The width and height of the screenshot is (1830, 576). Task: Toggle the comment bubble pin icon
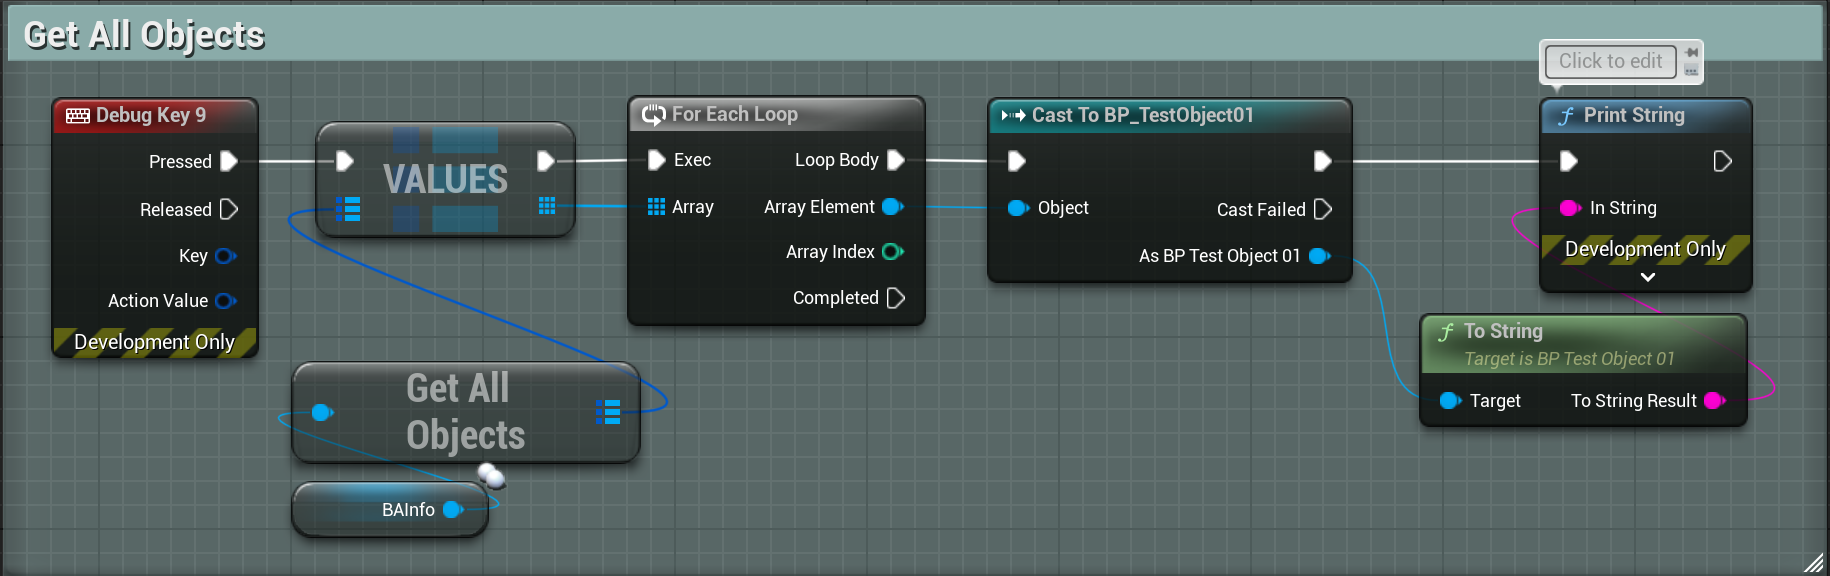(x=1691, y=53)
